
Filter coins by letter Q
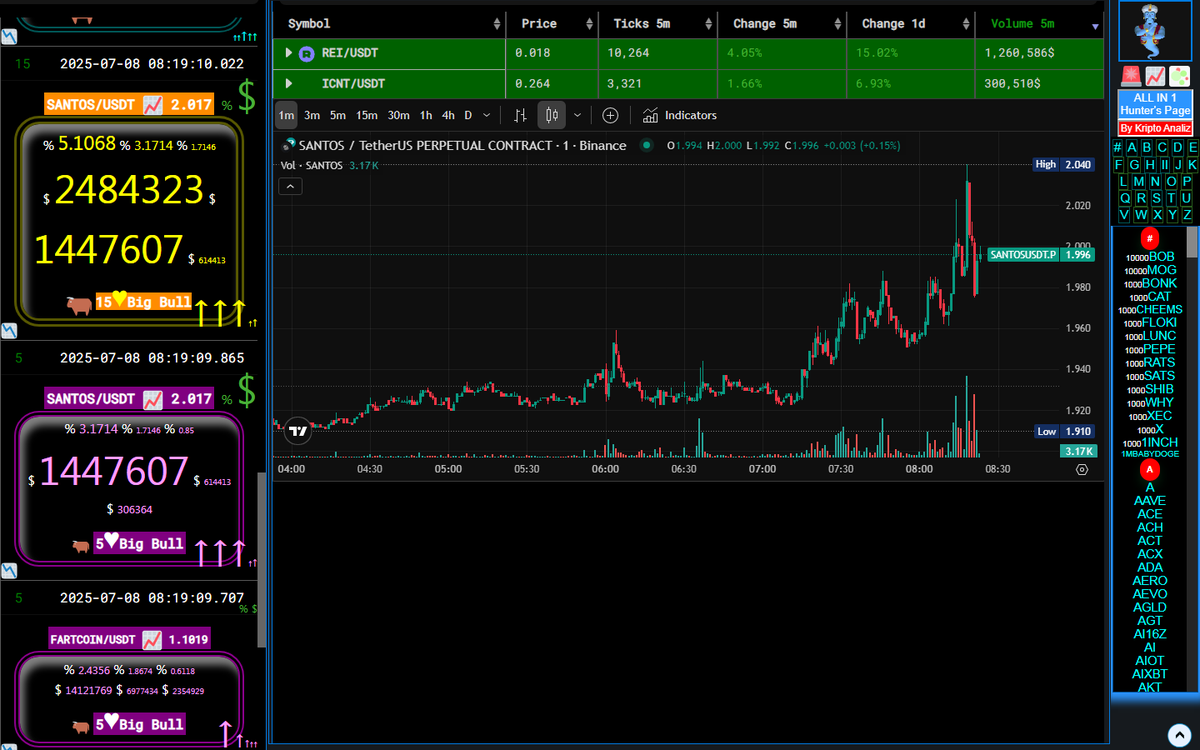pos(1125,198)
